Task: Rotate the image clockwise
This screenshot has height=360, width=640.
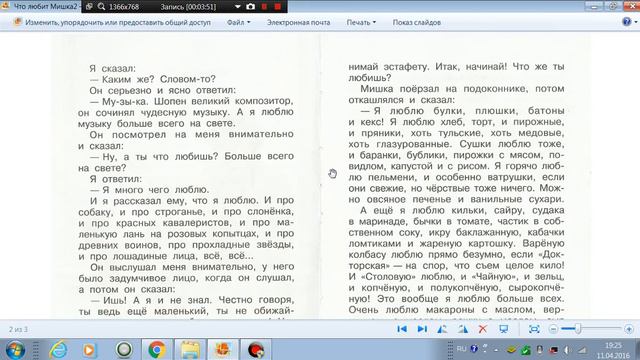Action: coord(462,329)
